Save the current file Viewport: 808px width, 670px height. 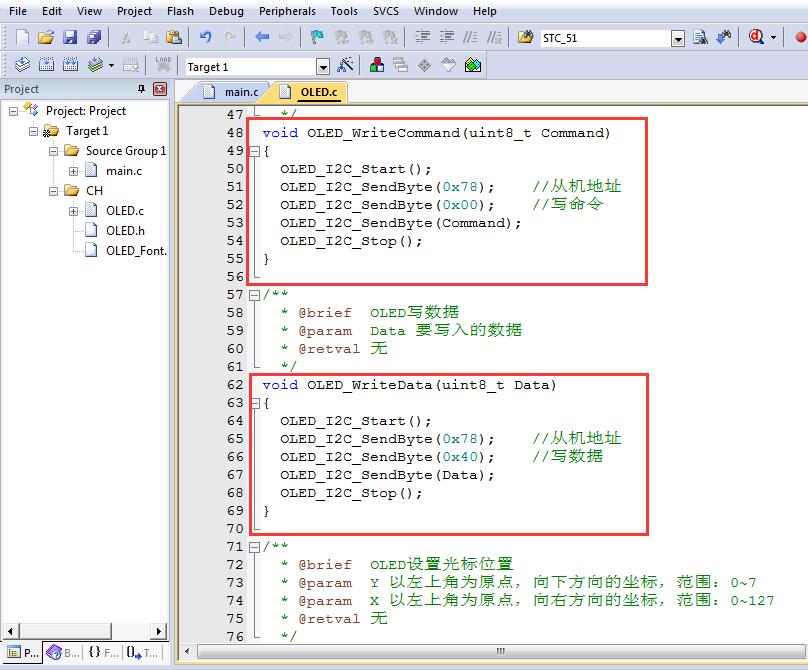pos(70,37)
